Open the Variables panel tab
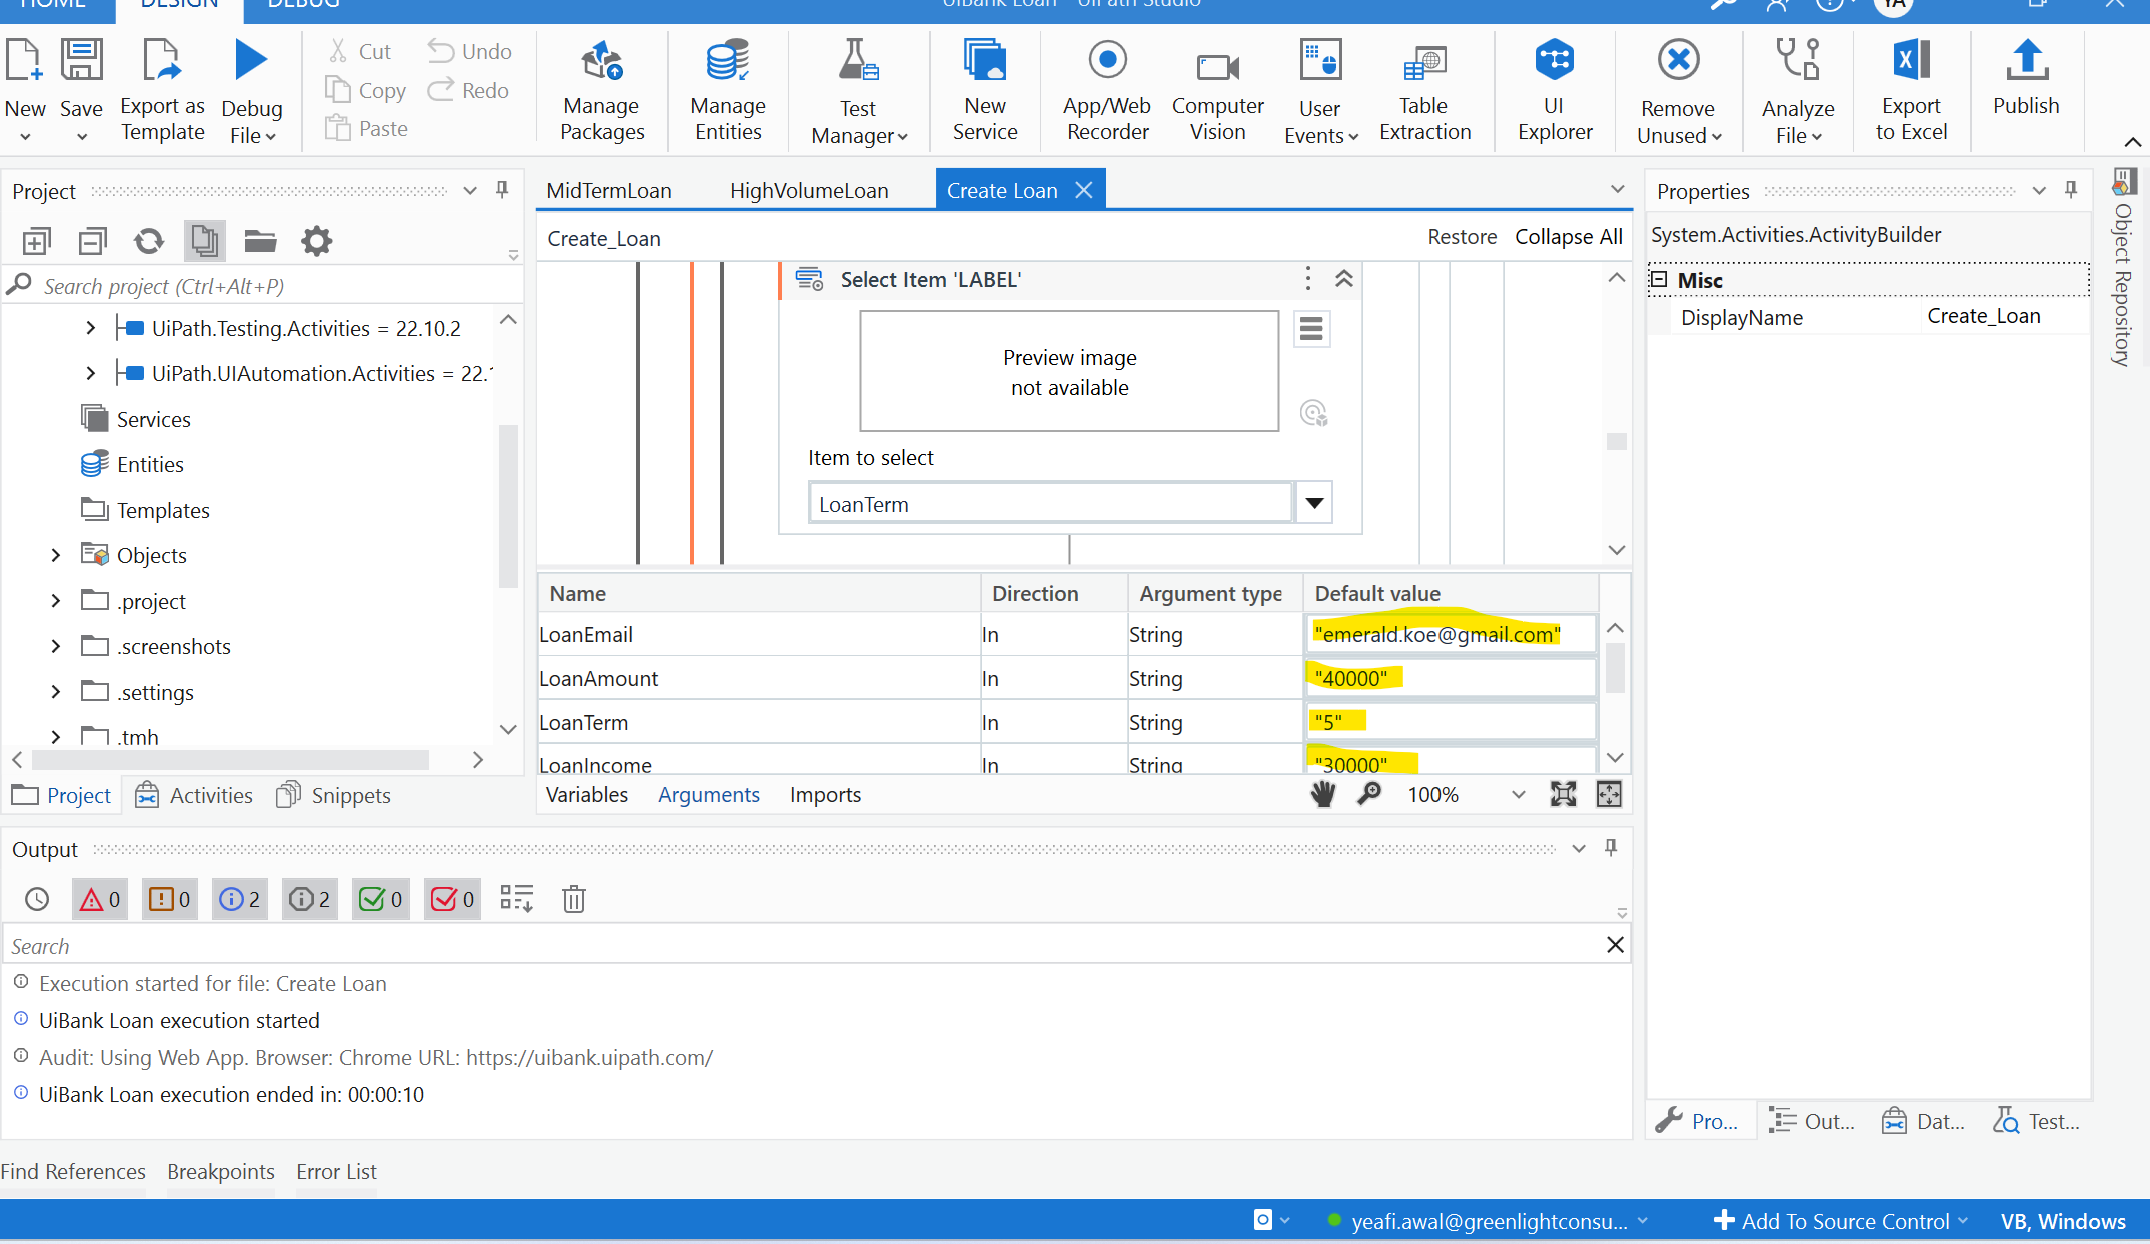Viewport: 2150px width, 1244px height. point(587,795)
